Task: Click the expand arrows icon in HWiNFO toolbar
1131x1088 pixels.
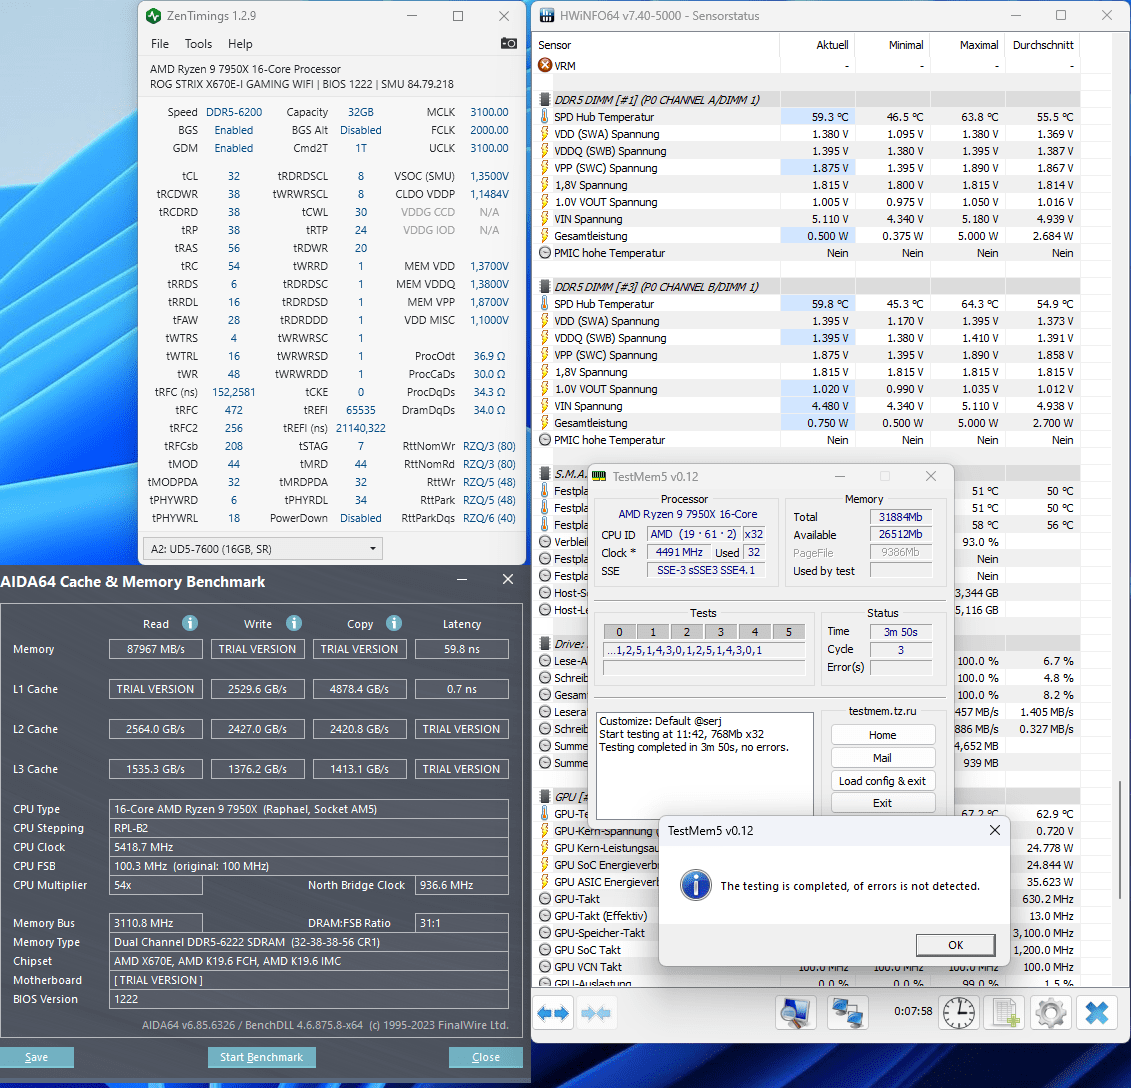Action: point(553,1013)
